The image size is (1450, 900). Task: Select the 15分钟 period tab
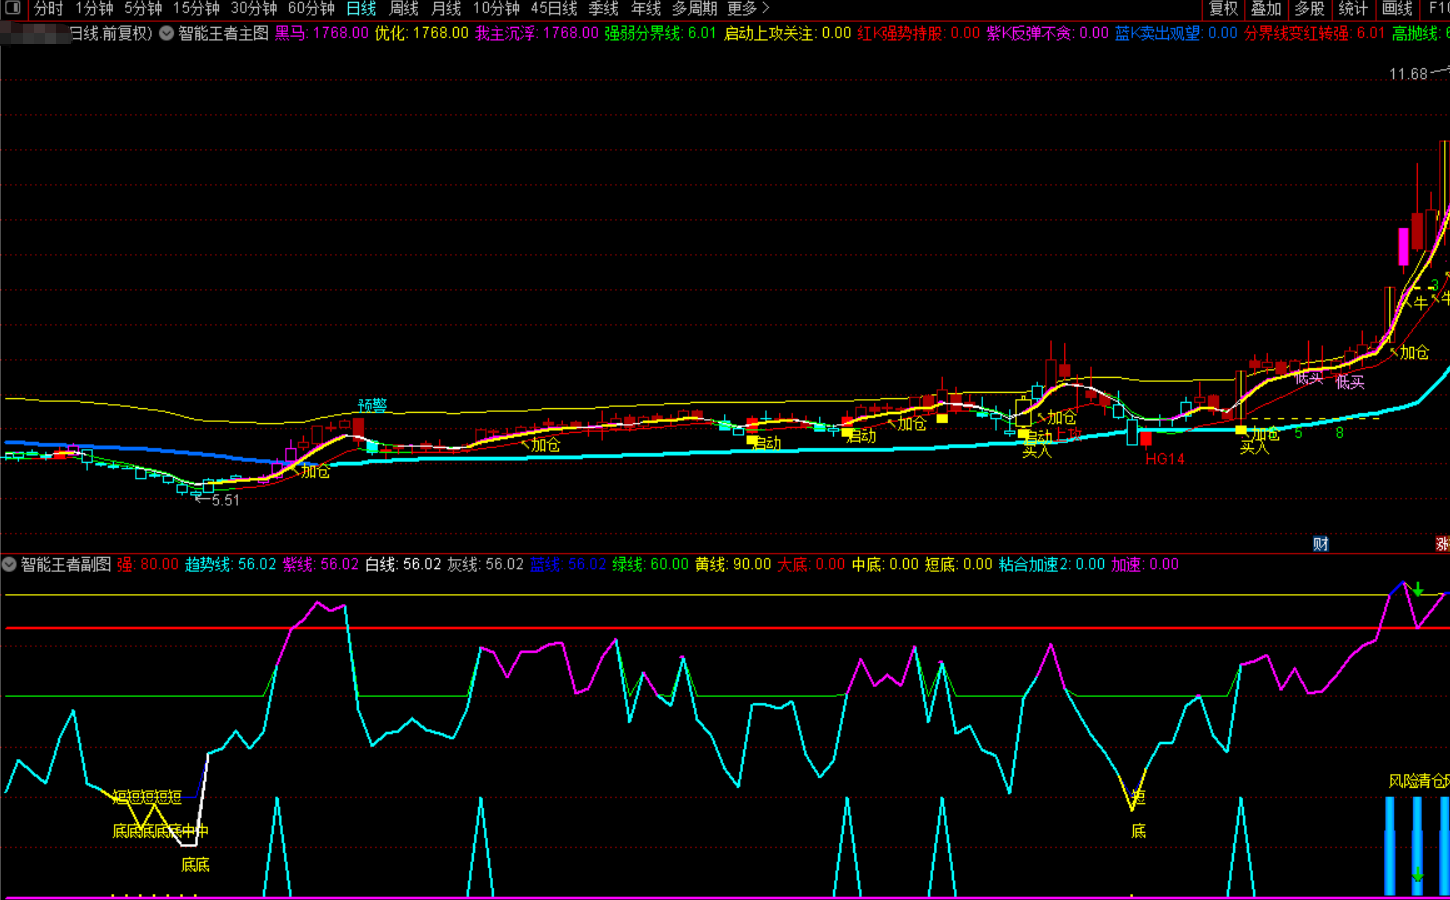click(196, 8)
